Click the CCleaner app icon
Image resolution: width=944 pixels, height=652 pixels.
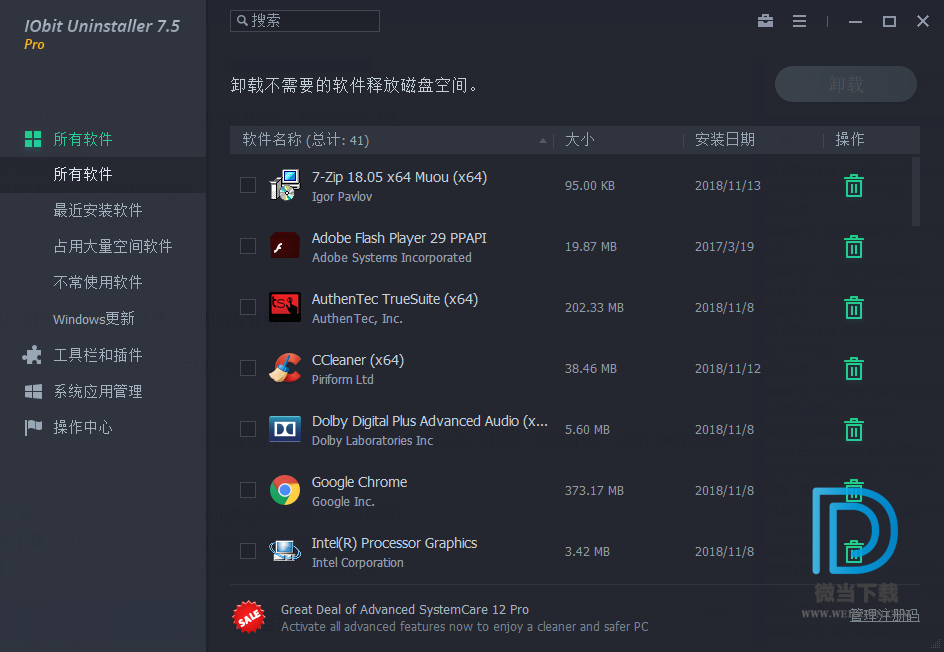tap(285, 368)
